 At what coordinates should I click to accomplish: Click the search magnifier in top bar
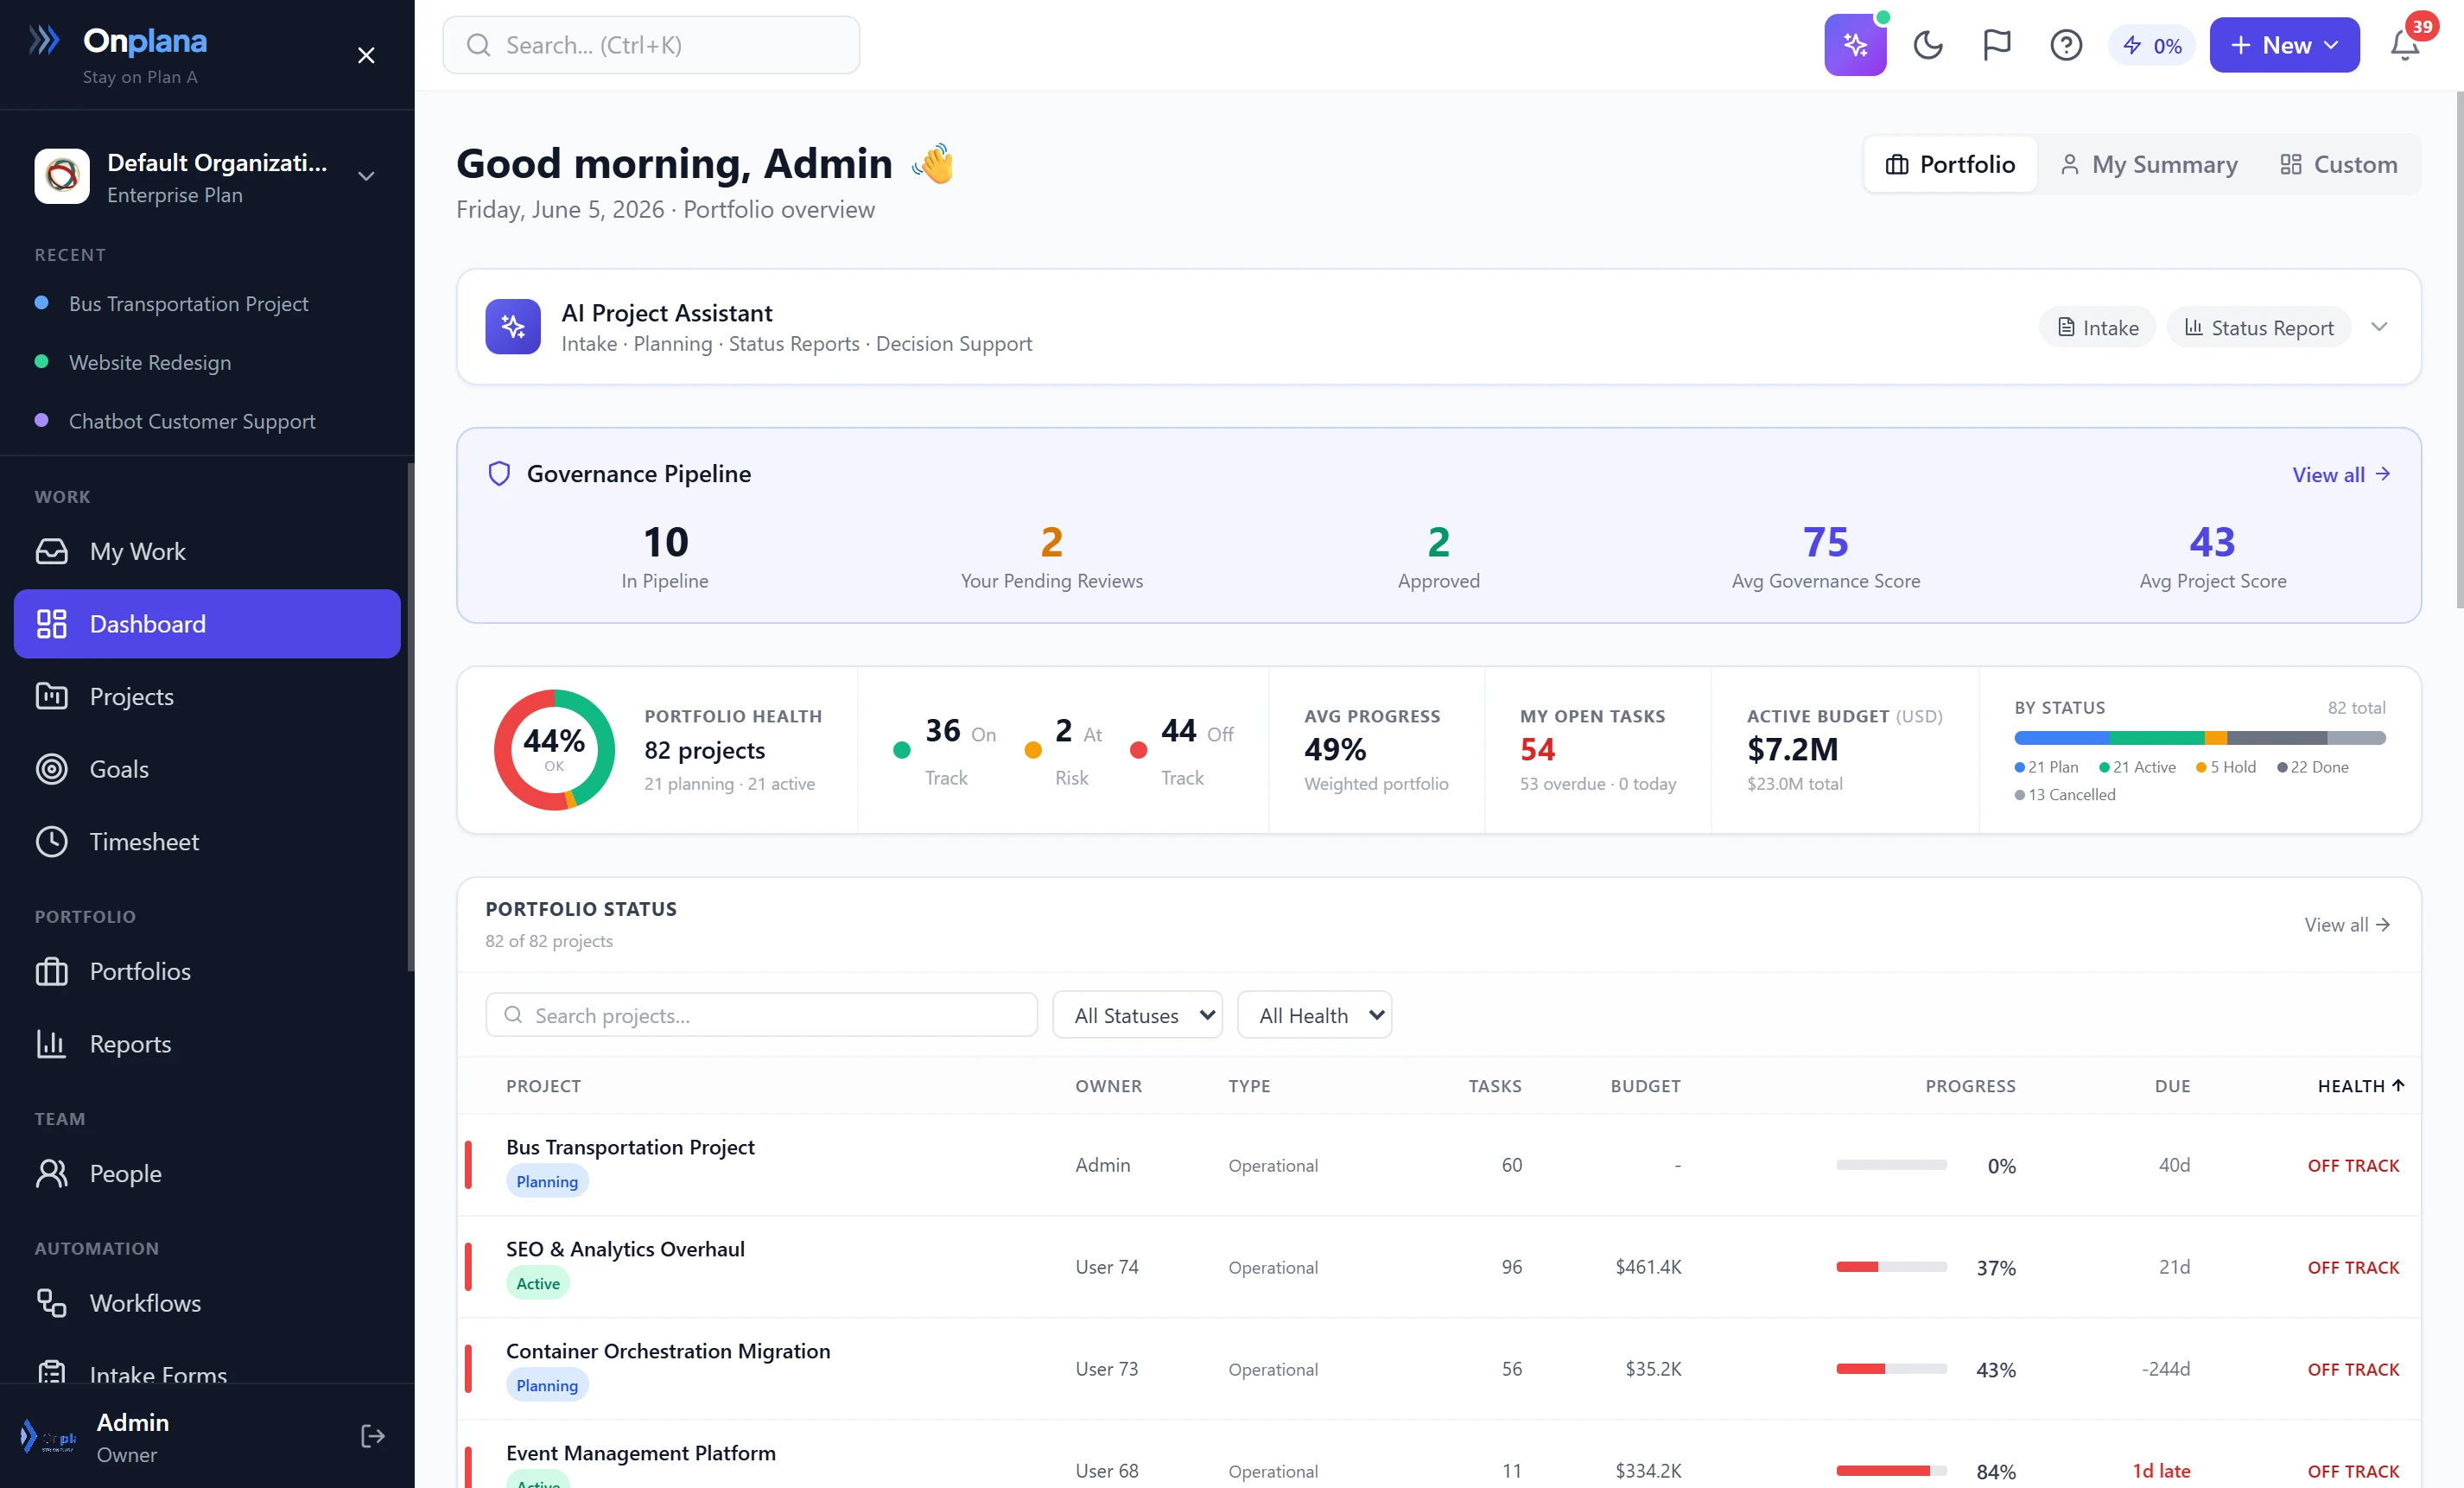coord(479,45)
